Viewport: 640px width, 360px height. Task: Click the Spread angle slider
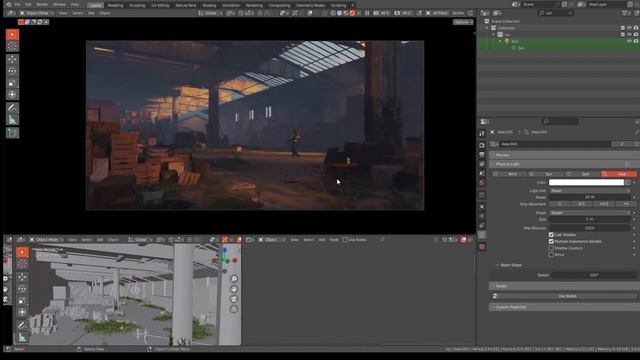pos(593,275)
